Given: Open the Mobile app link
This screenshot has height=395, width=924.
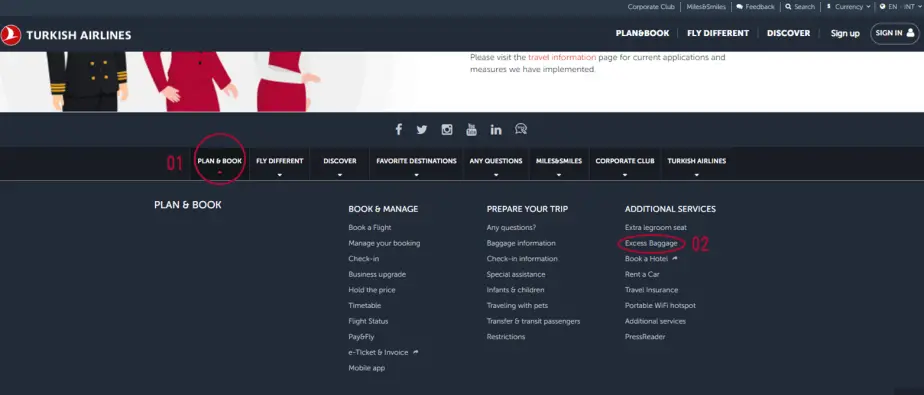Looking at the screenshot, I should click(x=367, y=368).
